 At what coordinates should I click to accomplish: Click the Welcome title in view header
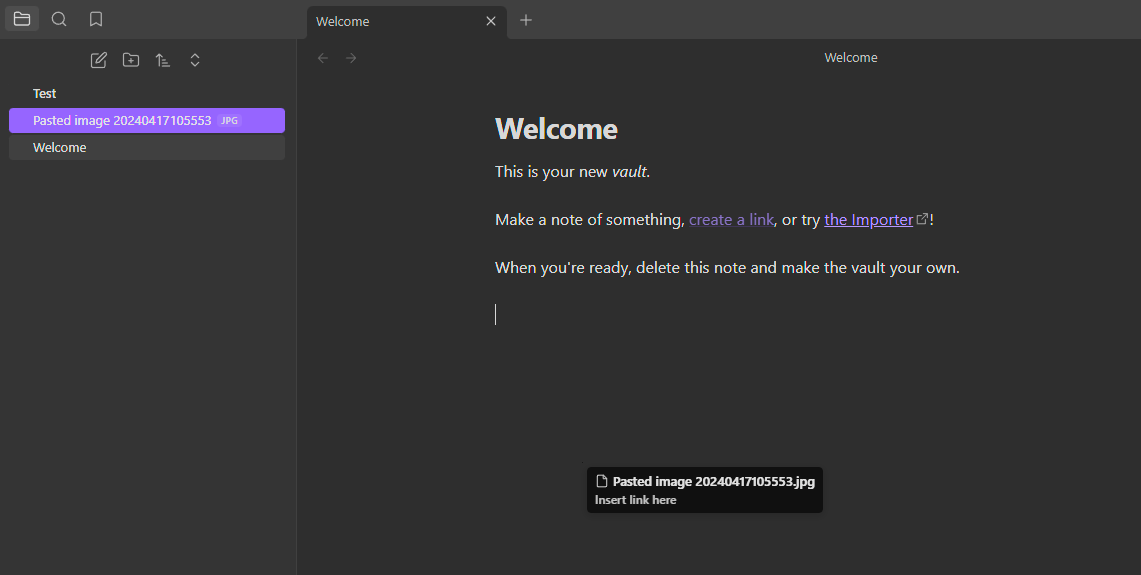pyautogui.click(x=850, y=58)
